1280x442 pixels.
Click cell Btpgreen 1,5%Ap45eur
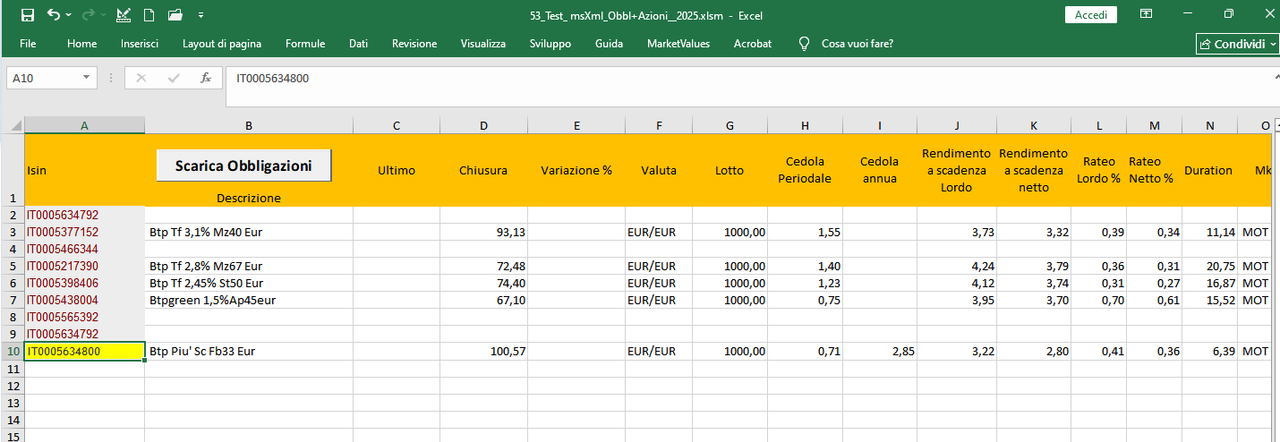click(x=248, y=300)
